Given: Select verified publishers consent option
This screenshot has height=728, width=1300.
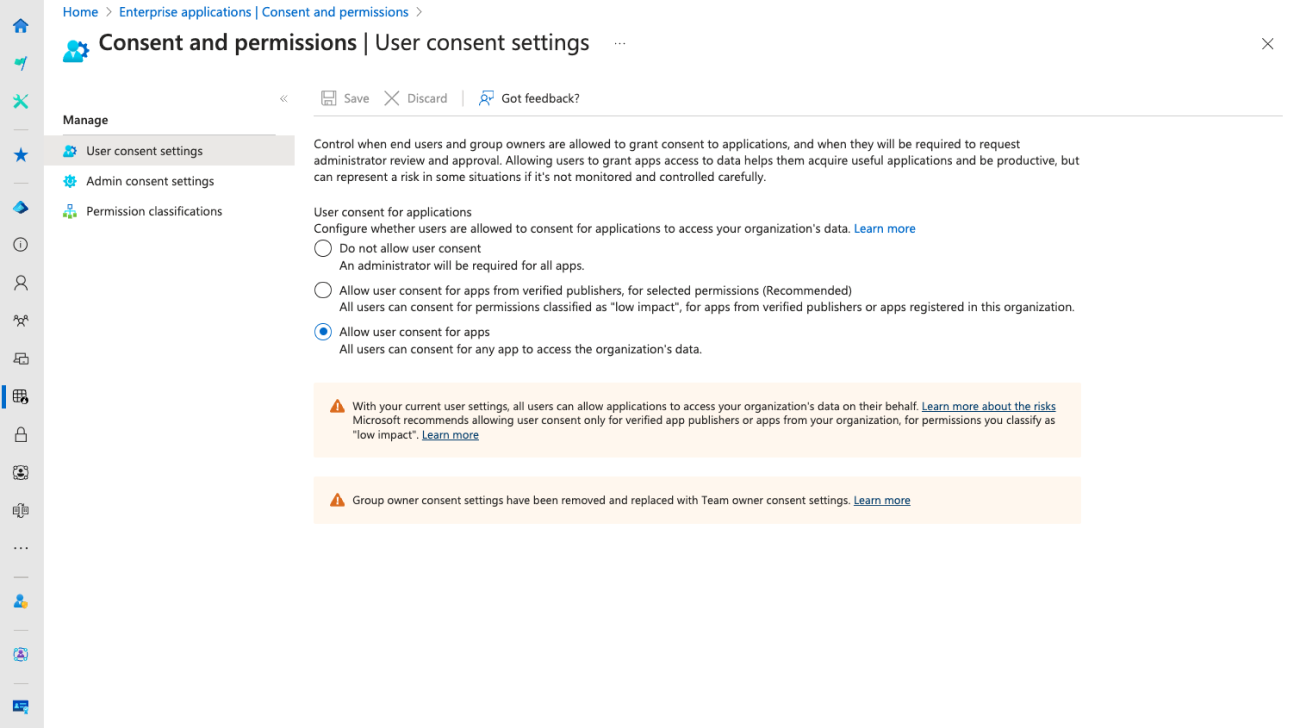Looking at the screenshot, I should 323,290.
